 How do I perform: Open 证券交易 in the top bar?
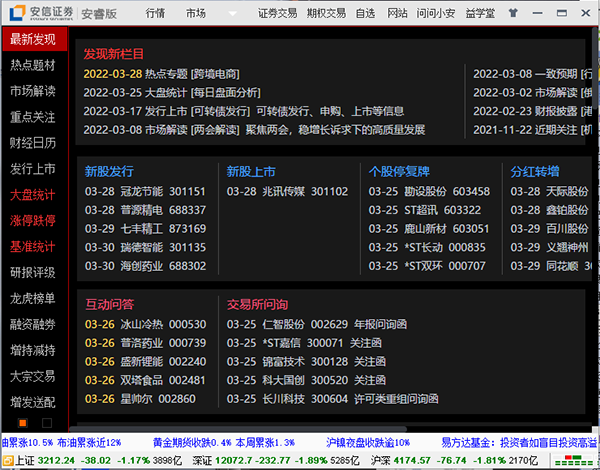click(x=277, y=13)
